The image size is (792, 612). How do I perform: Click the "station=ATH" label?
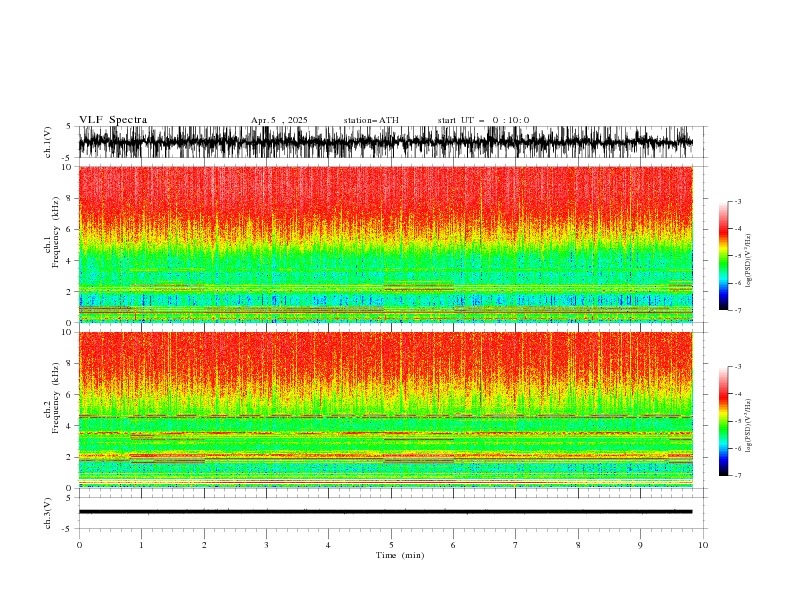coord(371,120)
